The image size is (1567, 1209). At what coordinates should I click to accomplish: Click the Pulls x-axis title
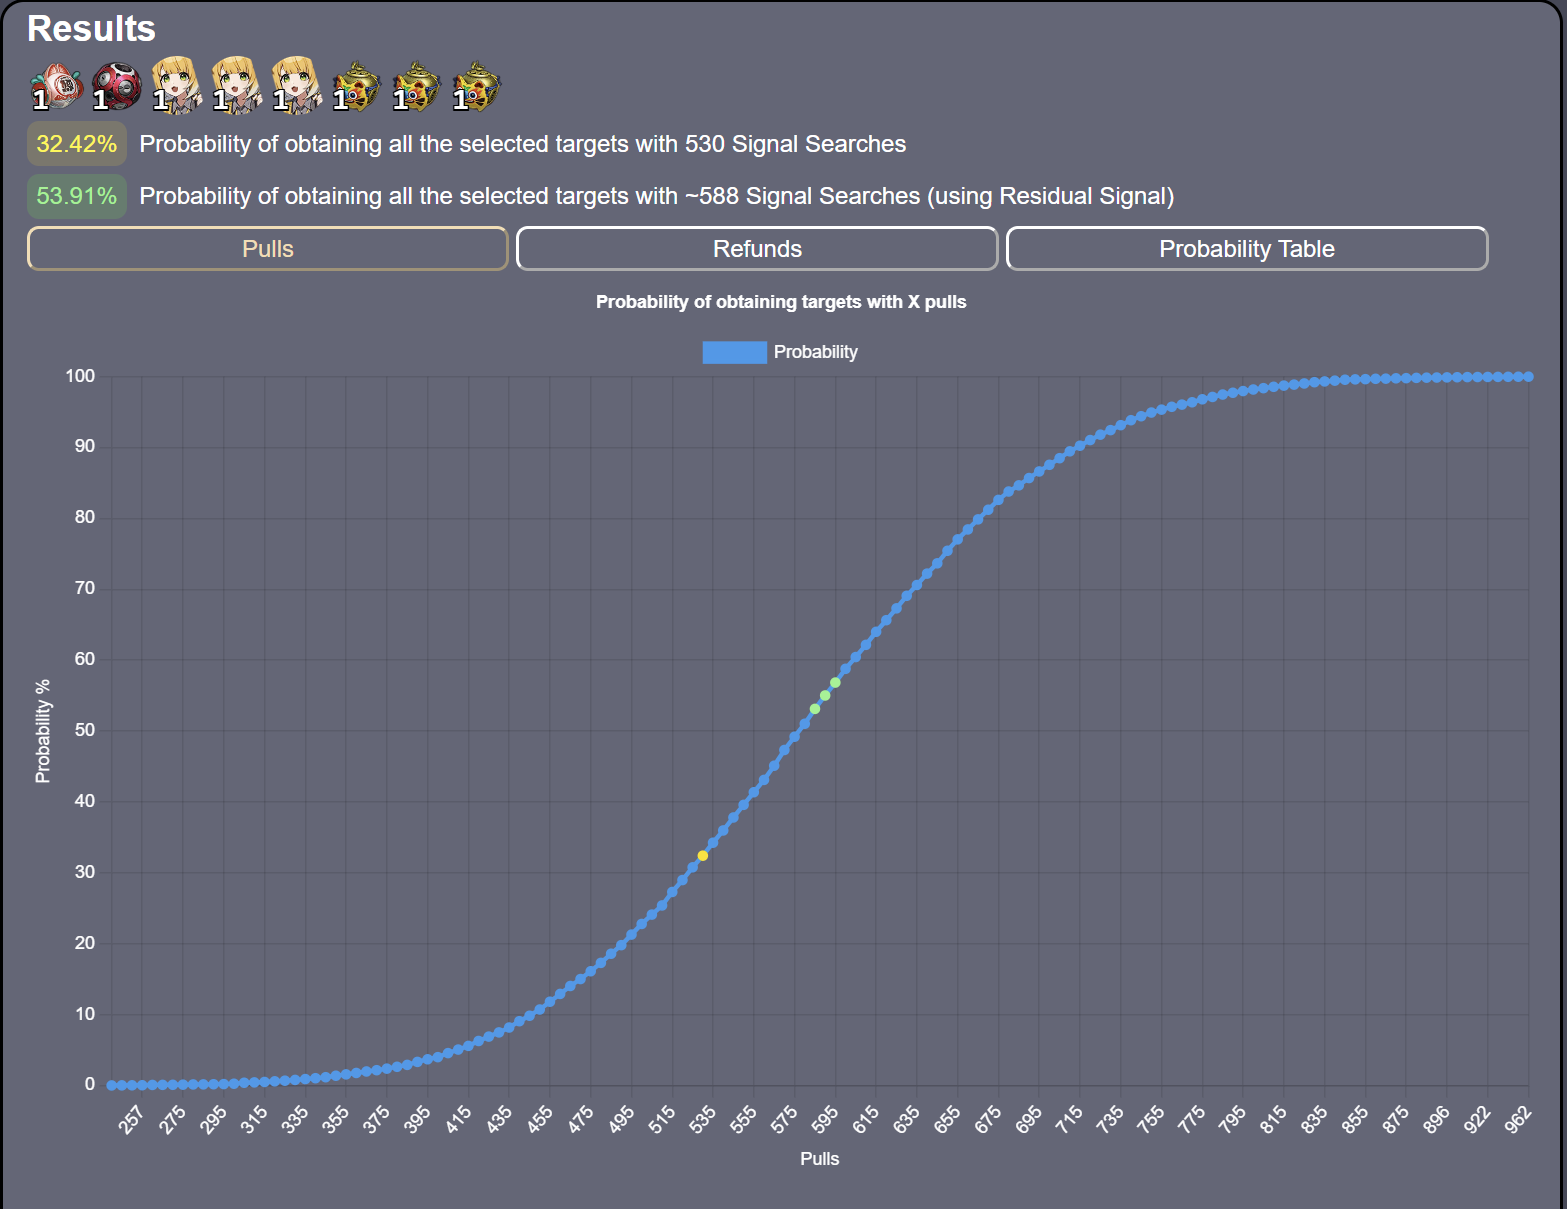click(820, 1159)
